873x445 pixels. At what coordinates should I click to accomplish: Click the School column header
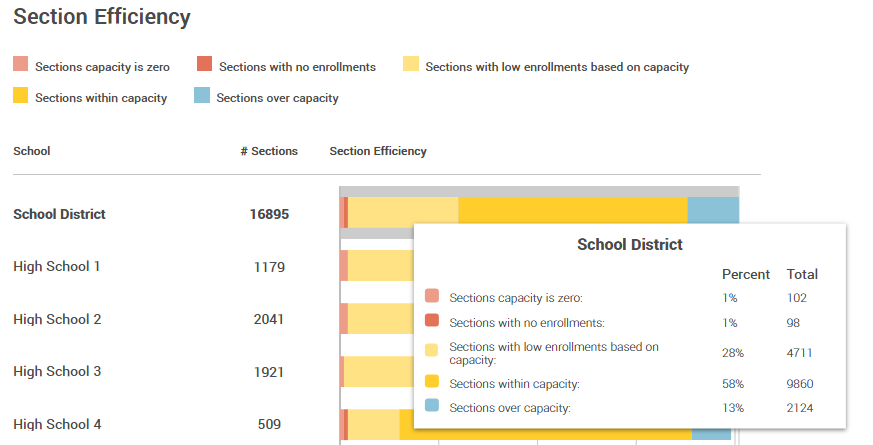pos(32,151)
